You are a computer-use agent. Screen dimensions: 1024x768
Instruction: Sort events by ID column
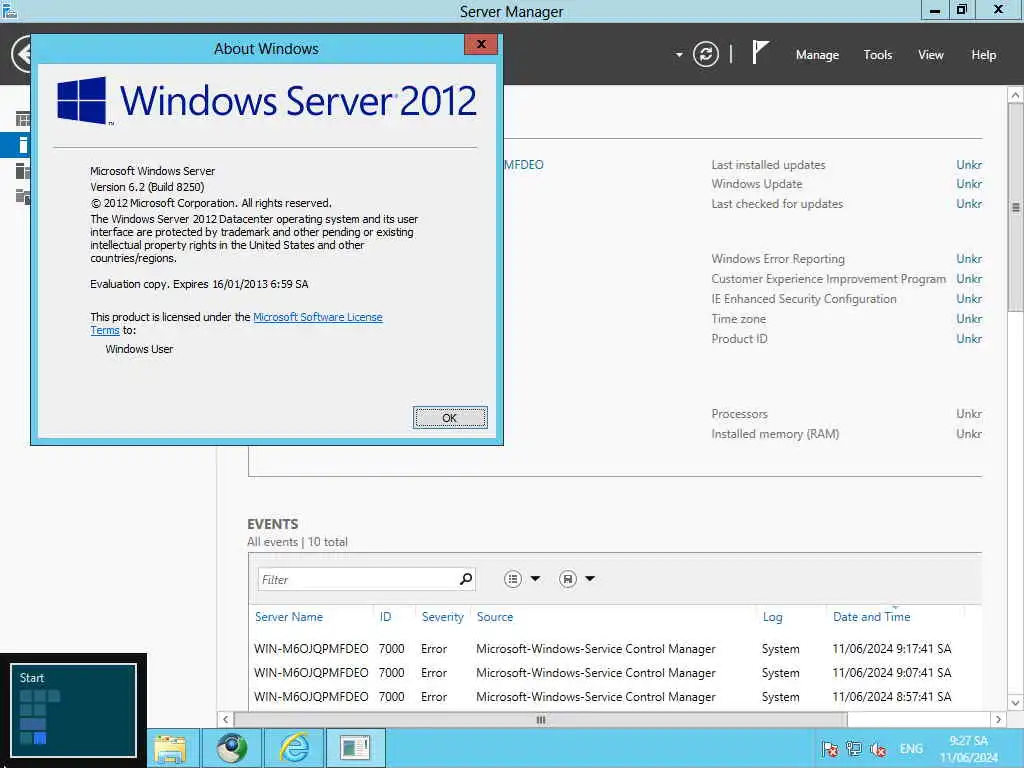click(385, 616)
